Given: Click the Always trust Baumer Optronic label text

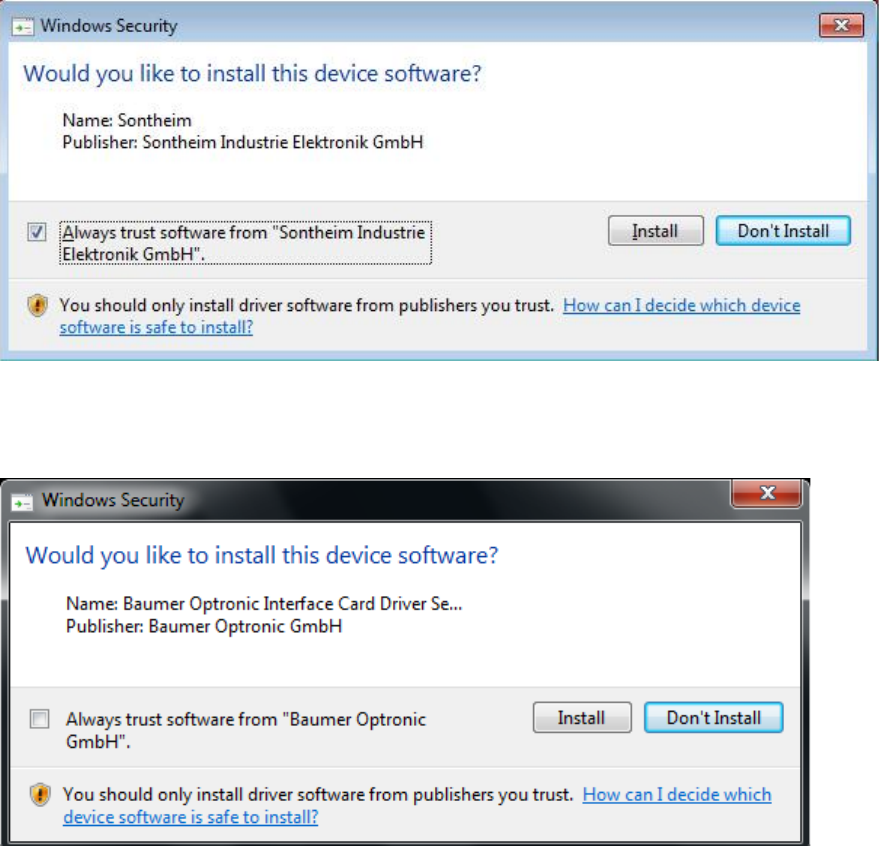Looking at the screenshot, I should click(x=246, y=730).
